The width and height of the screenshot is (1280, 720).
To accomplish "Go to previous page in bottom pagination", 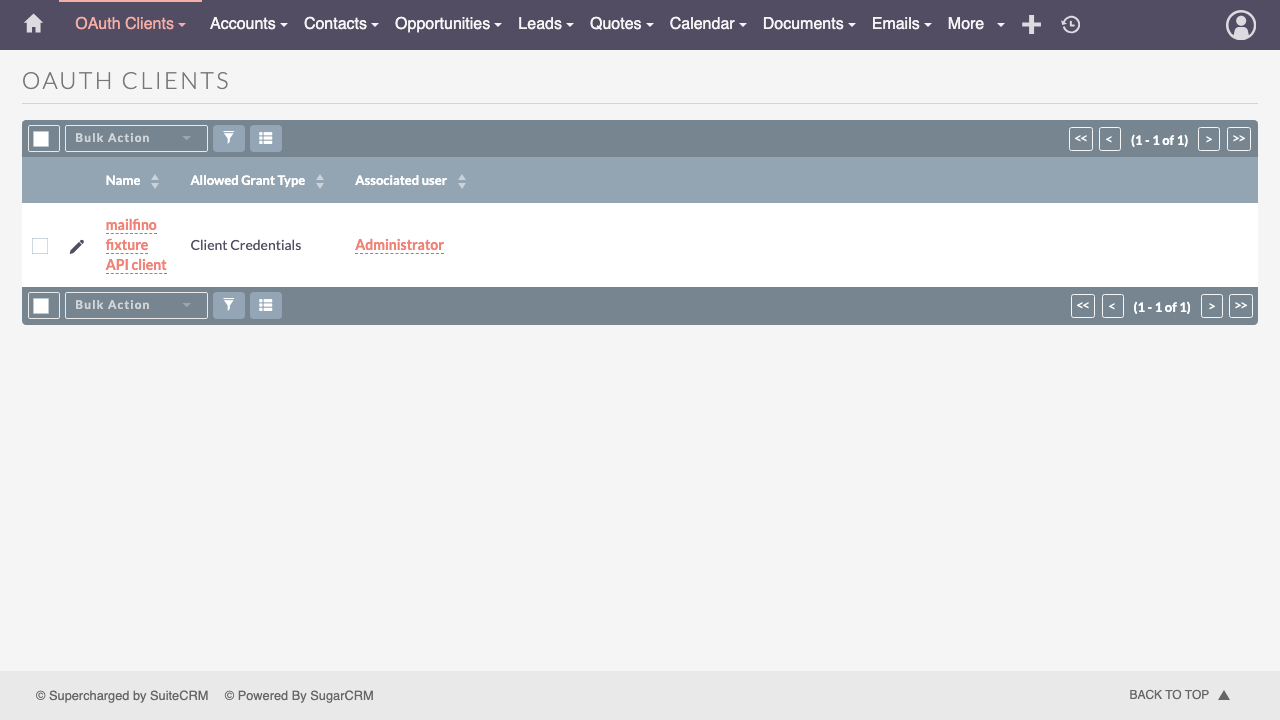I will 1113,306.
